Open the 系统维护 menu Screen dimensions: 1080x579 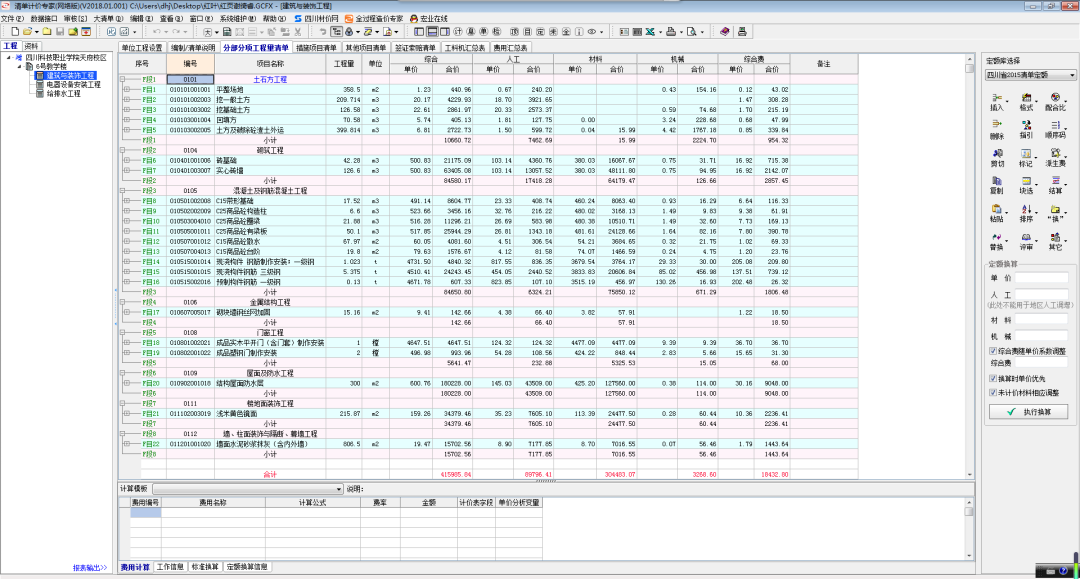[x=238, y=19]
